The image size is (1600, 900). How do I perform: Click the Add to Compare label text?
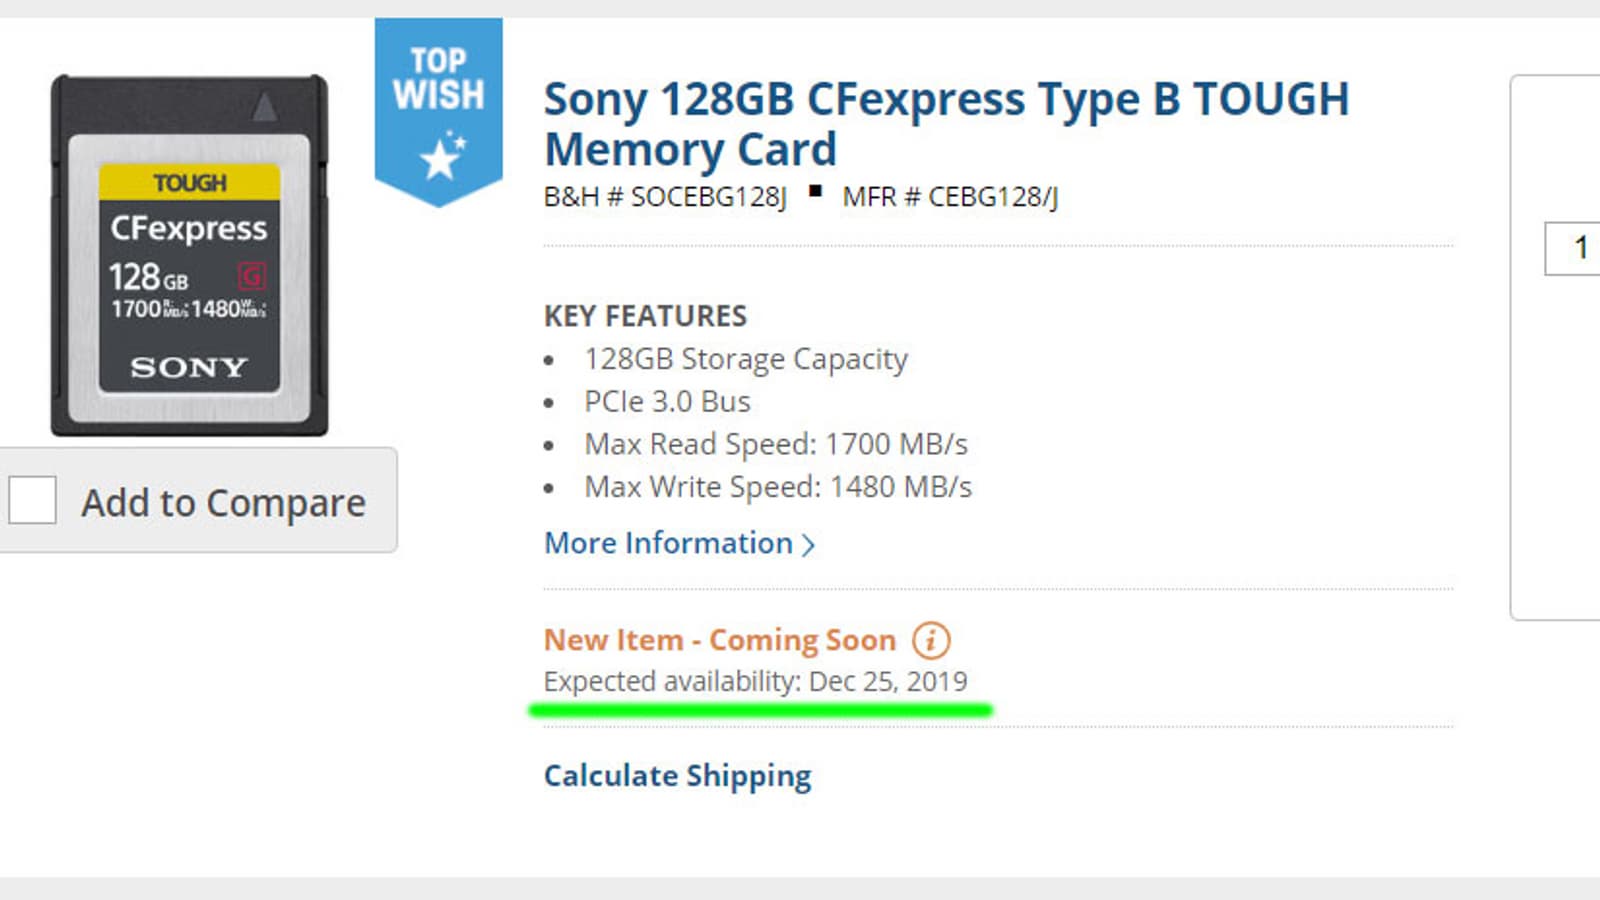223,503
